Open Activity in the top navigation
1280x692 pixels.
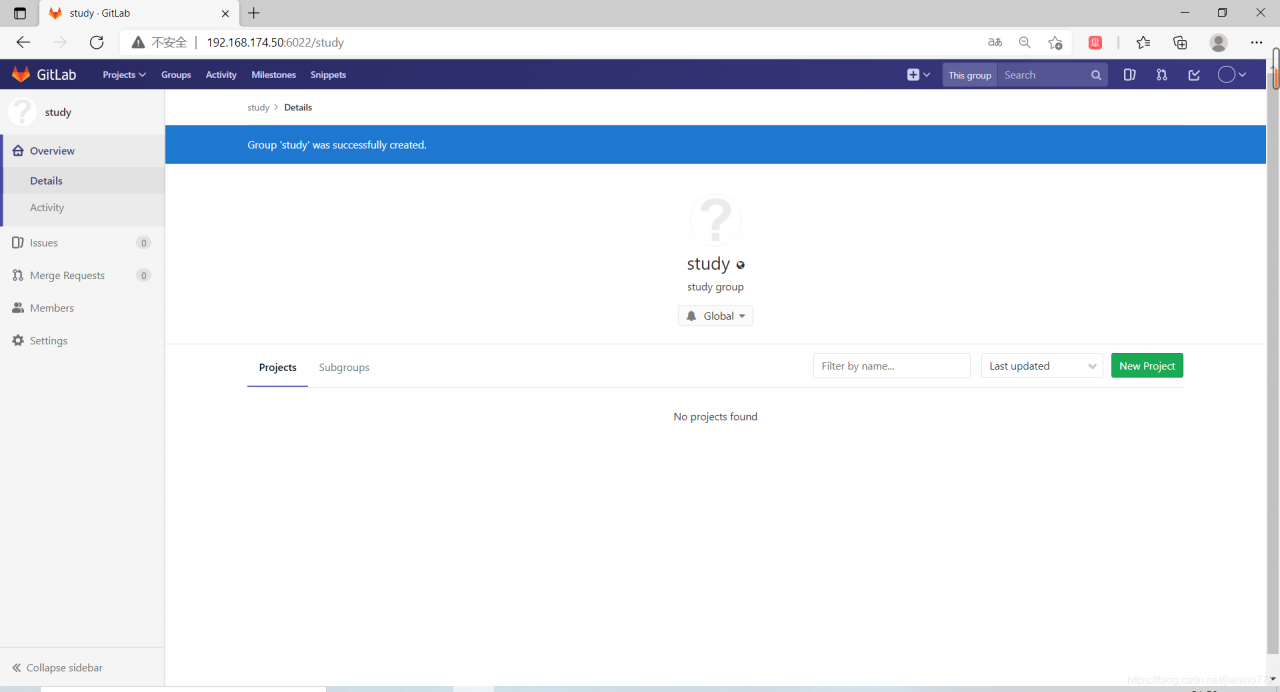pyautogui.click(x=221, y=75)
